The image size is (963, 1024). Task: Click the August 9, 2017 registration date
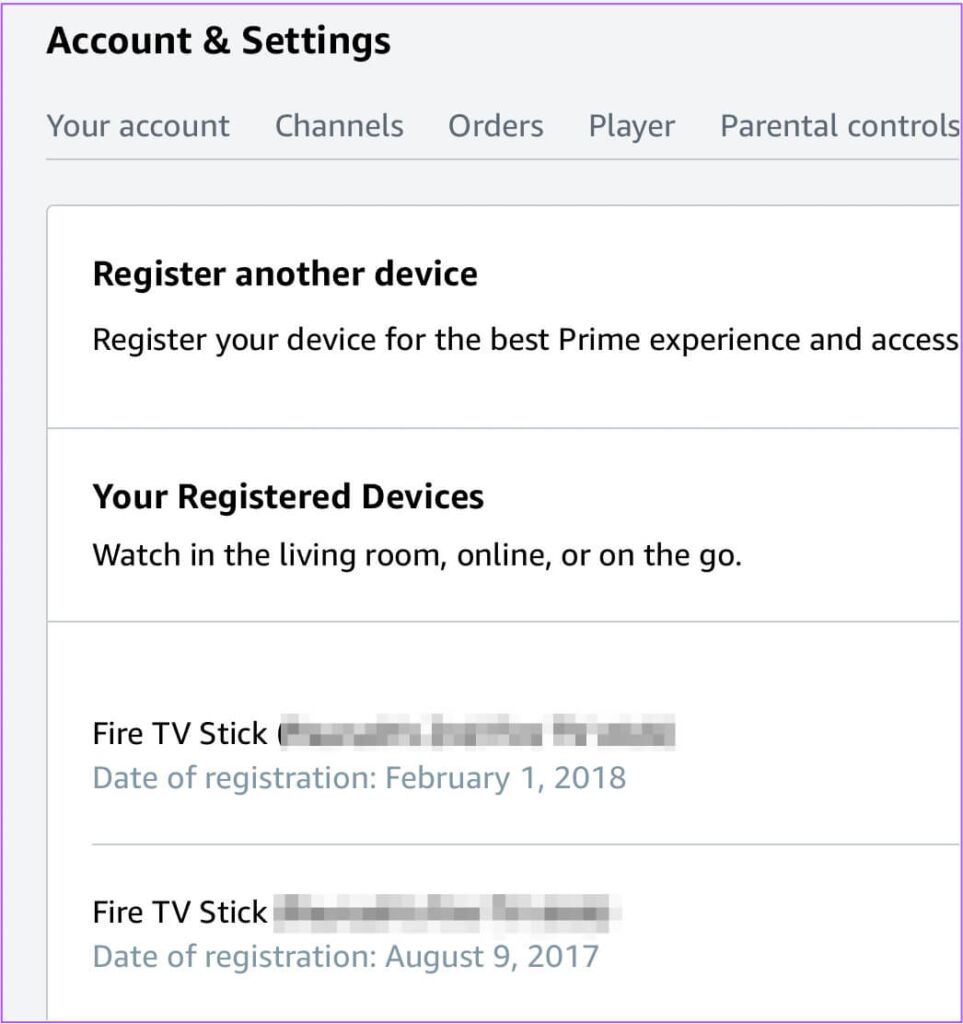pyautogui.click(x=345, y=956)
